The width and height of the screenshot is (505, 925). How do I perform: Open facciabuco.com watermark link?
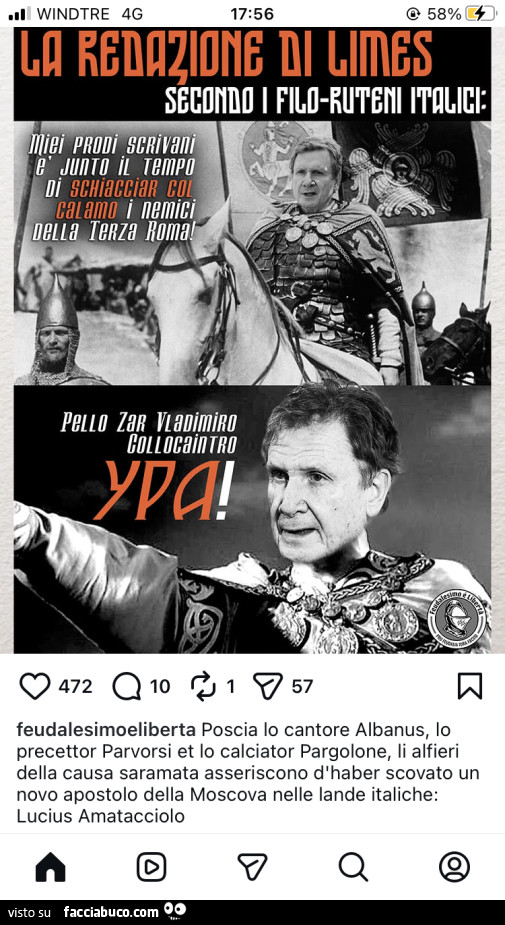pos(111,912)
